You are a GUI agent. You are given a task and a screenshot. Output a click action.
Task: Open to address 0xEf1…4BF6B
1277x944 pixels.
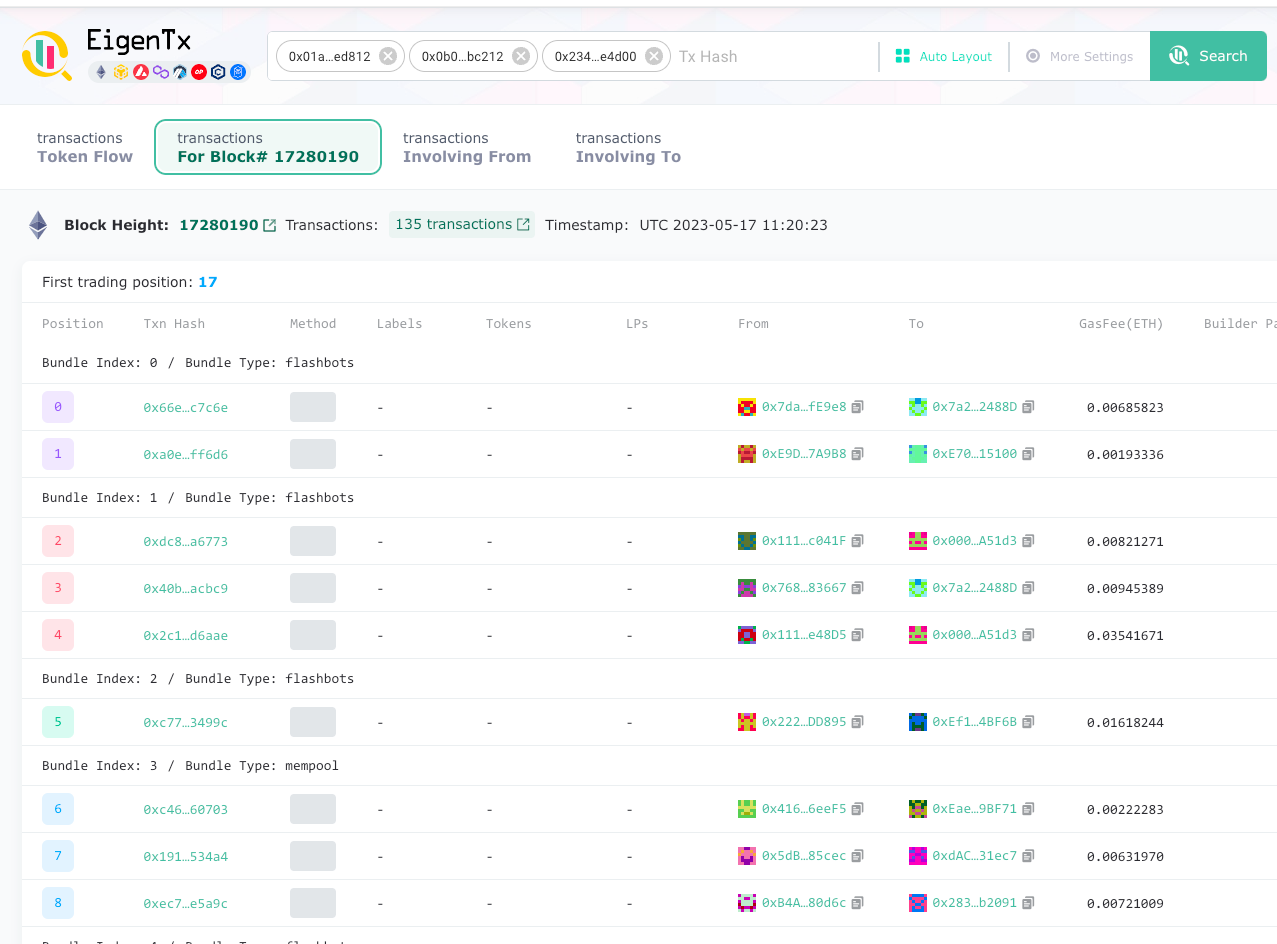tap(975, 722)
